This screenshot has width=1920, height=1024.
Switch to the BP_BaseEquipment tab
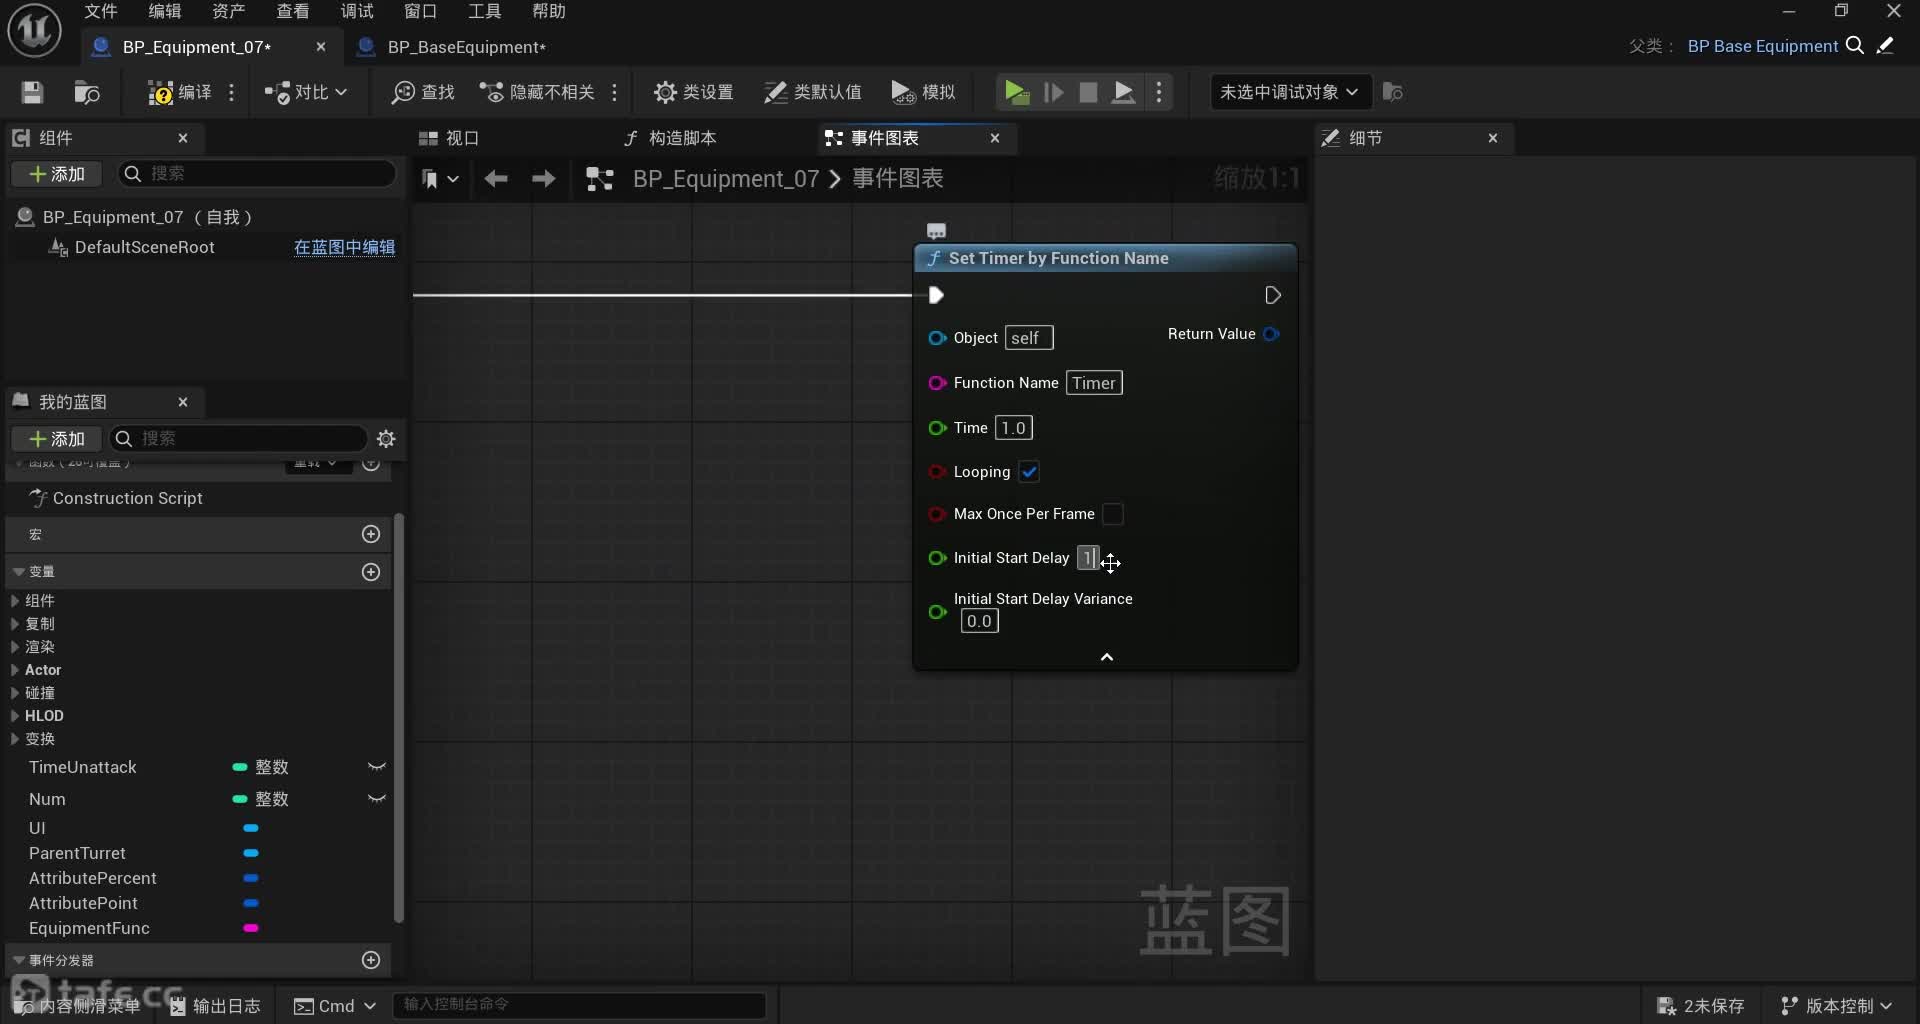(465, 47)
